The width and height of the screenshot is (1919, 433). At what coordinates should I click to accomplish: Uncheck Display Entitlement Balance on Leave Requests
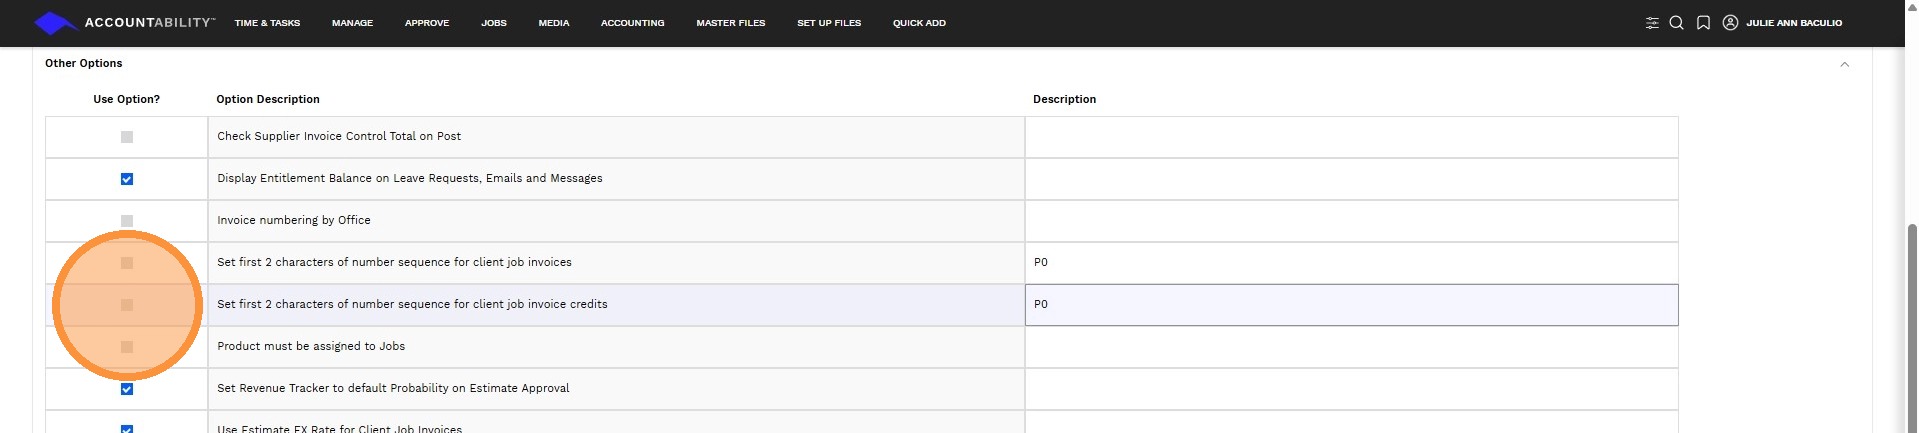[x=127, y=179]
